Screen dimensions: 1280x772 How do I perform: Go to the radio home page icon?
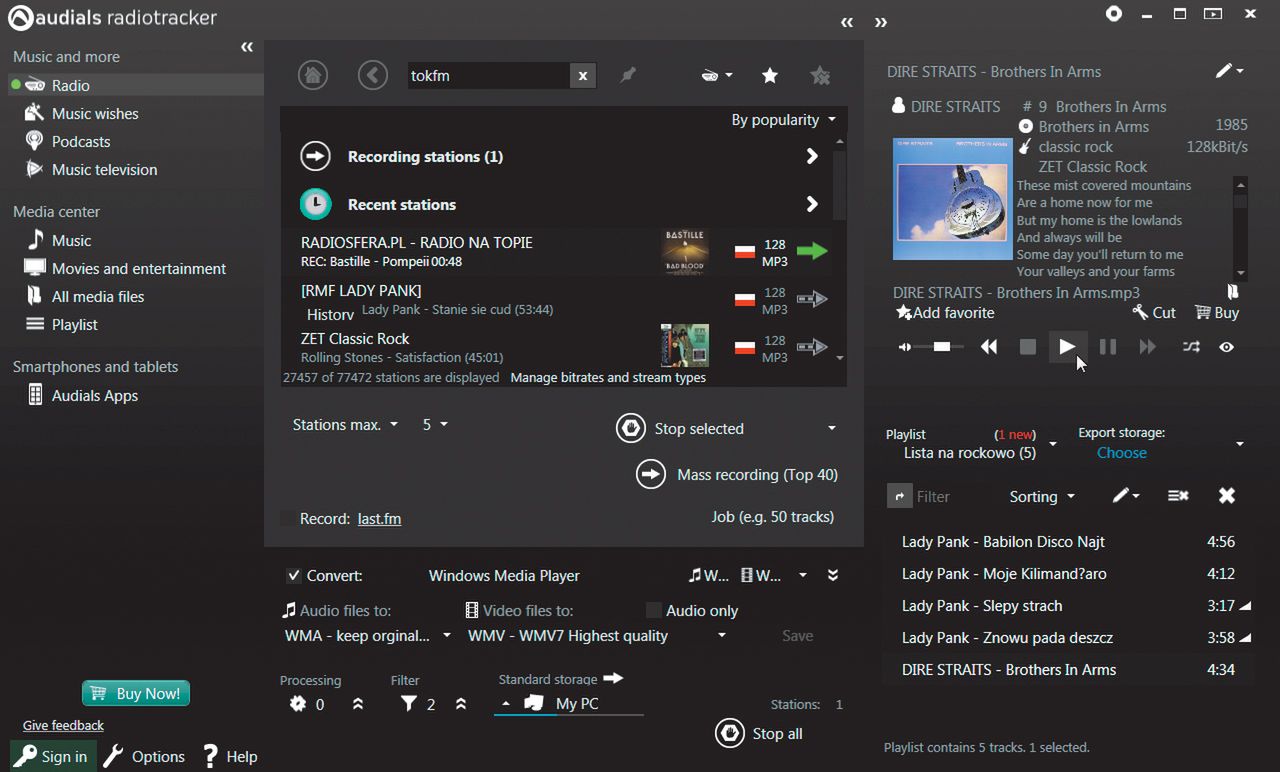coord(313,75)
